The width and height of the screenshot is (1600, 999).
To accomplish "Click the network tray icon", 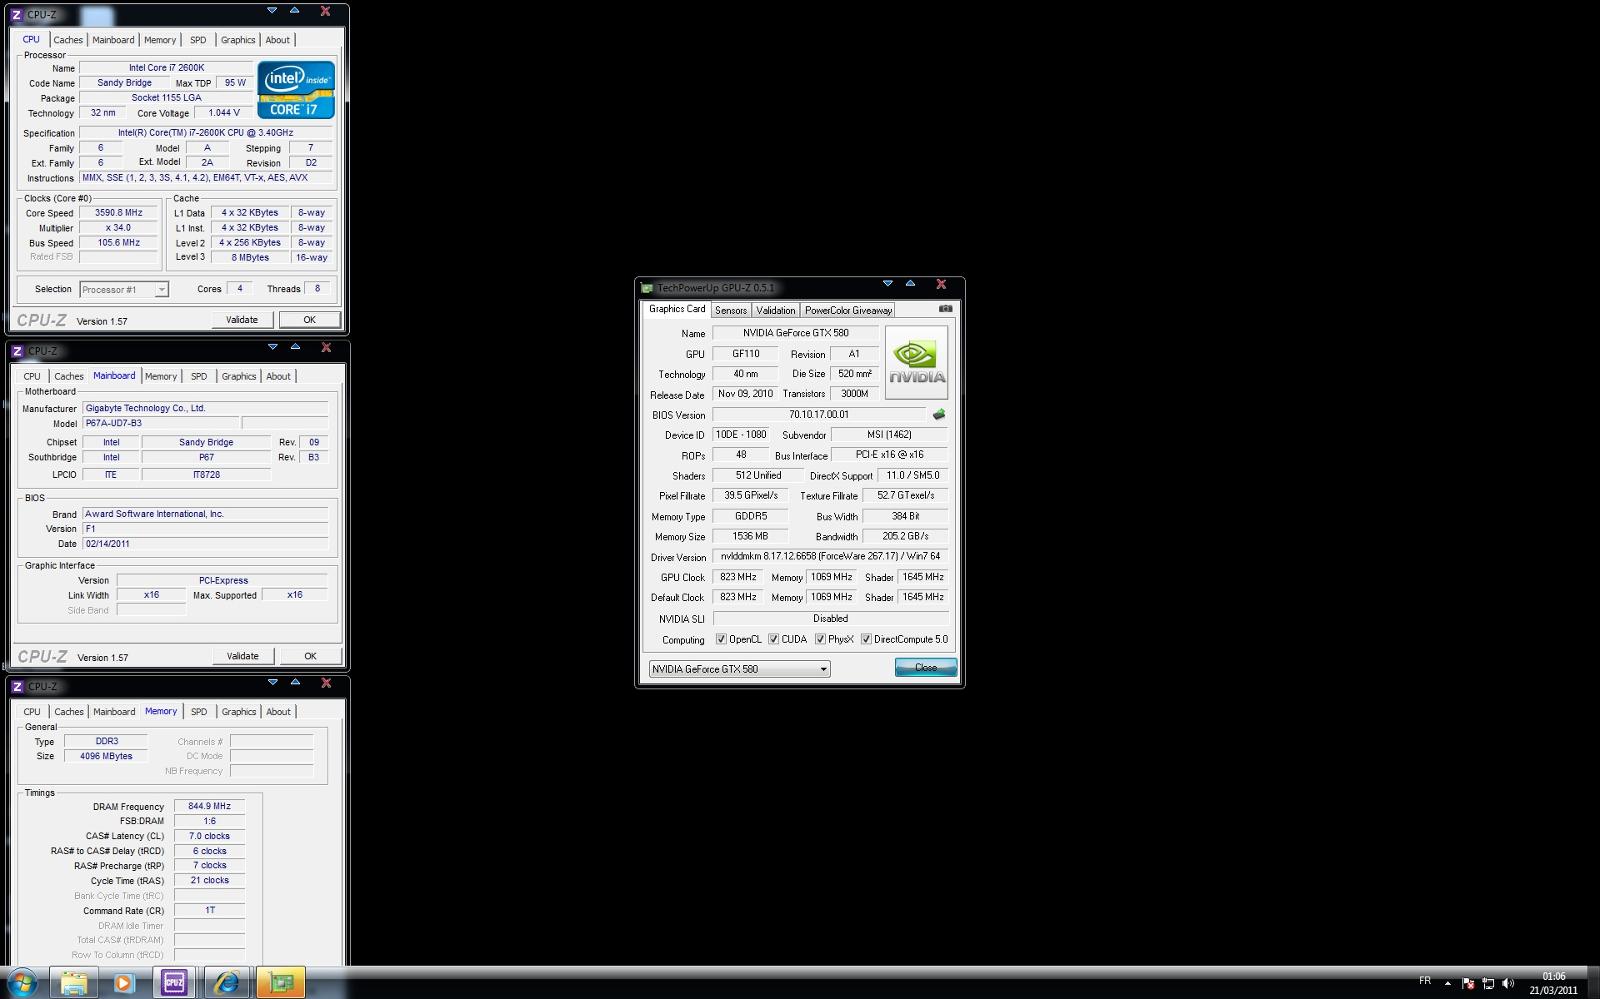I will point(1488,983).
